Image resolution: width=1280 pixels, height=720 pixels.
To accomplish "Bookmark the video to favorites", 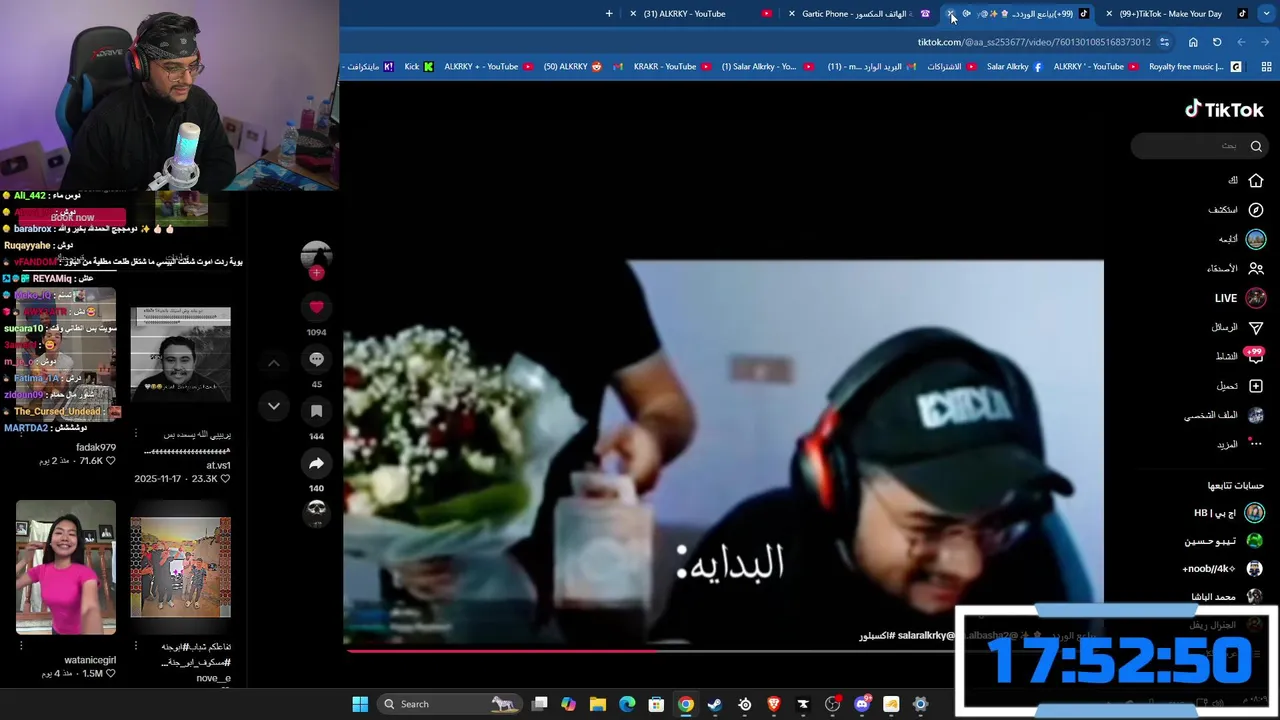I will (x=316, y=411).
